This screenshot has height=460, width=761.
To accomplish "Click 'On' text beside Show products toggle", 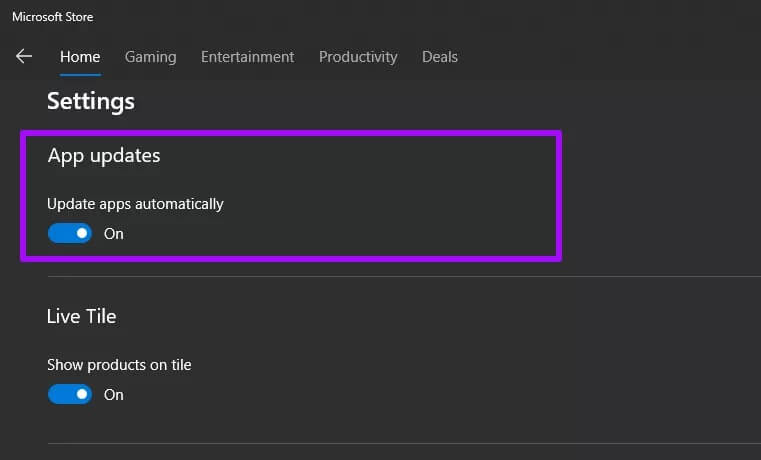I will 114,395.
